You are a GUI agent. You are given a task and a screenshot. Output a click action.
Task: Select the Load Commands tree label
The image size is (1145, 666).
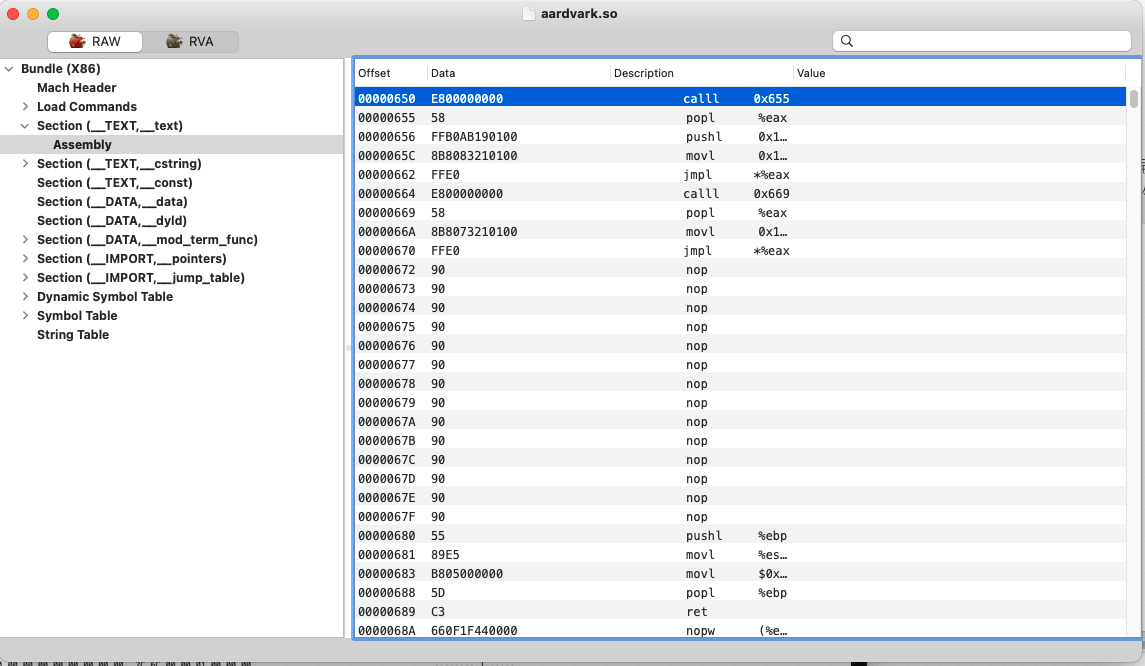pos(87,107)
